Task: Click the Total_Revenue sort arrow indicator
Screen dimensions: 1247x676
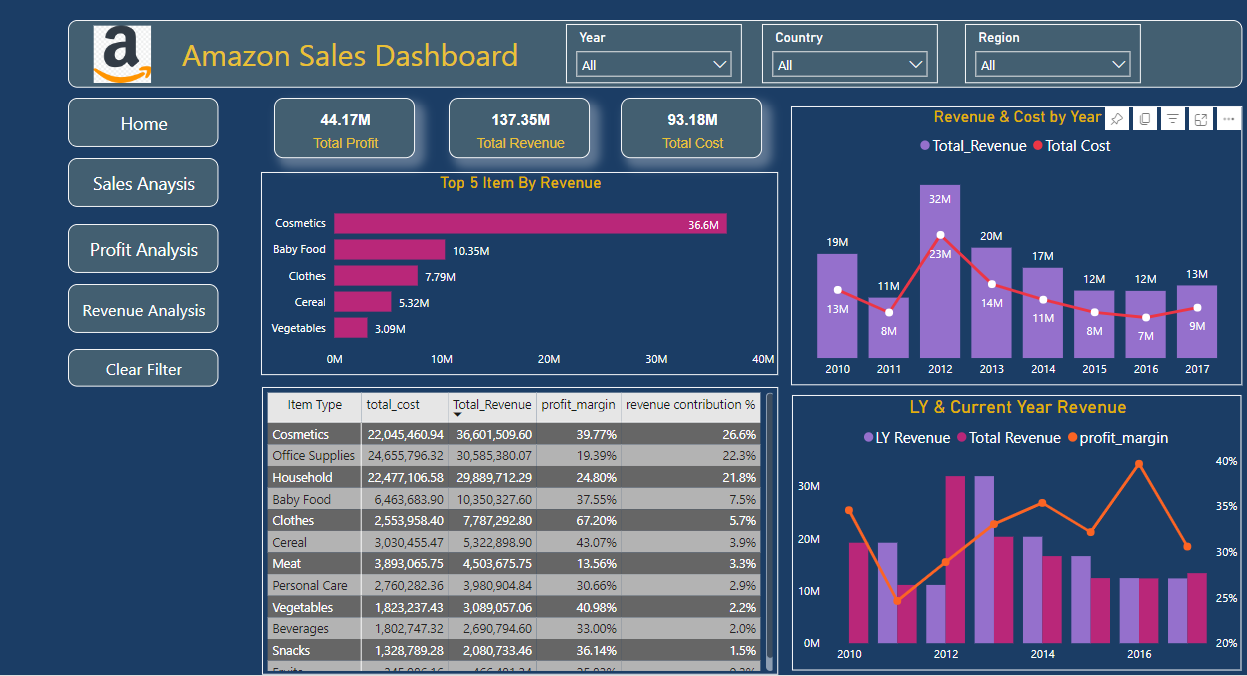Action: pos(458,414)
